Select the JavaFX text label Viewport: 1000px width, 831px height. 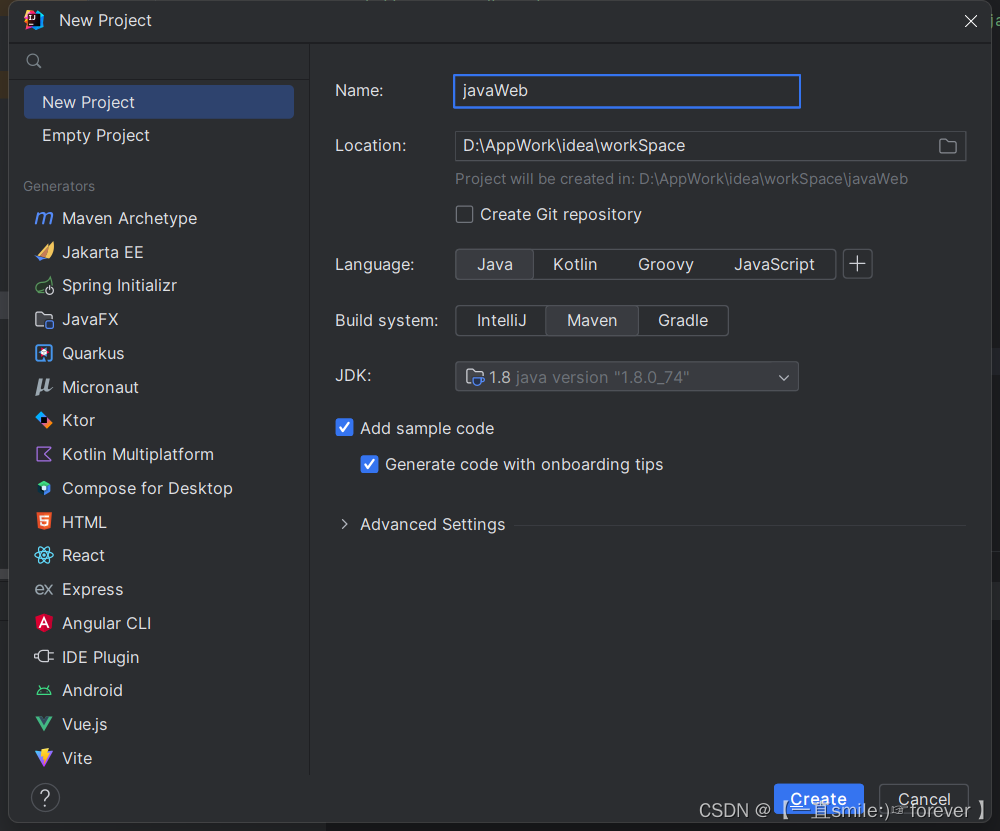pyautogui.click(x=90, y=320)
